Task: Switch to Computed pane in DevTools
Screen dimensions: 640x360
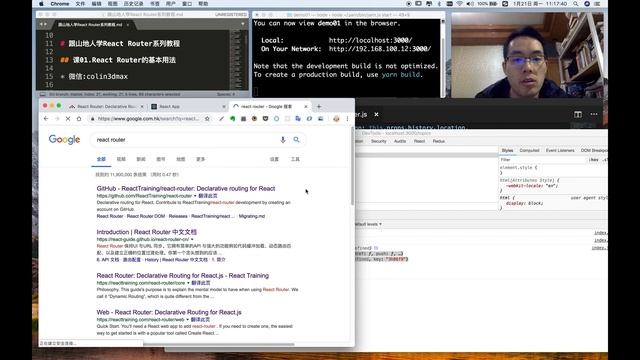Action: 529,151
